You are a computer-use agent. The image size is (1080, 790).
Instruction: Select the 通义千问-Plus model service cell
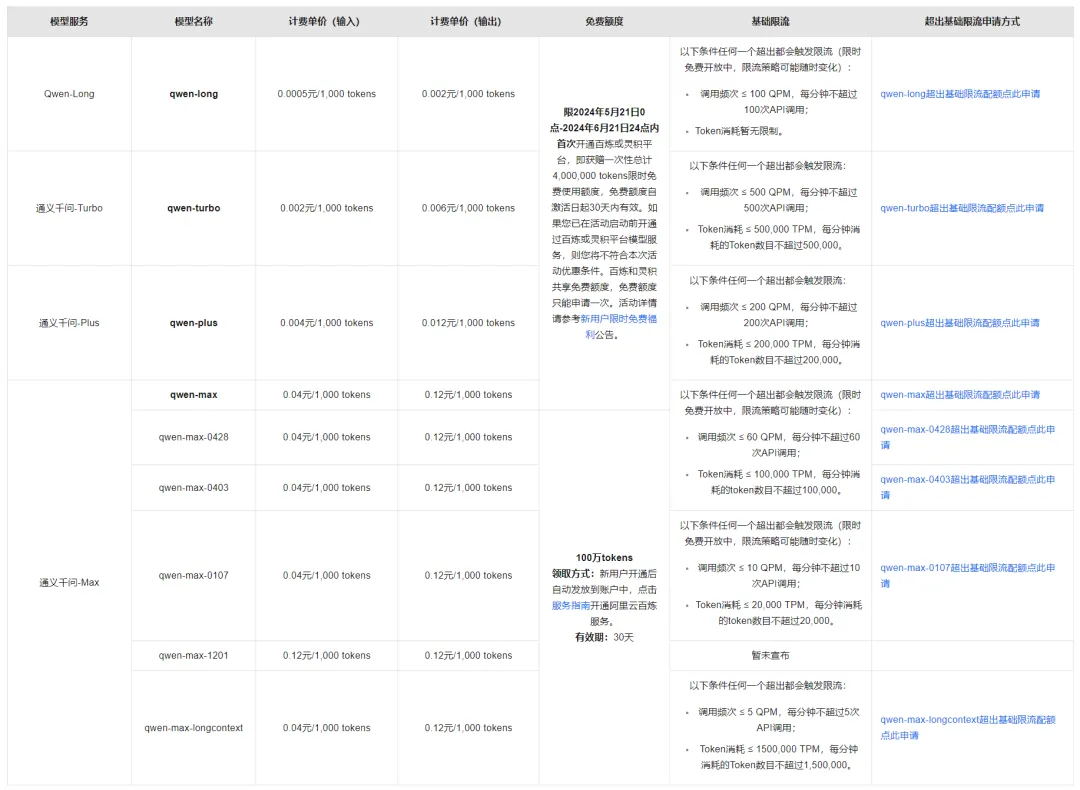(x=69, y=323)
